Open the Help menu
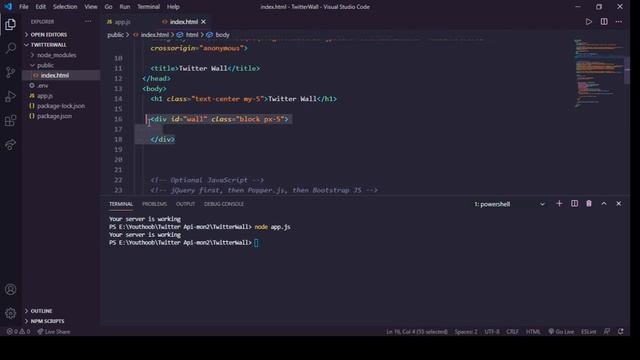This screenshot has width=640, height=360. [x=173, y=7]
